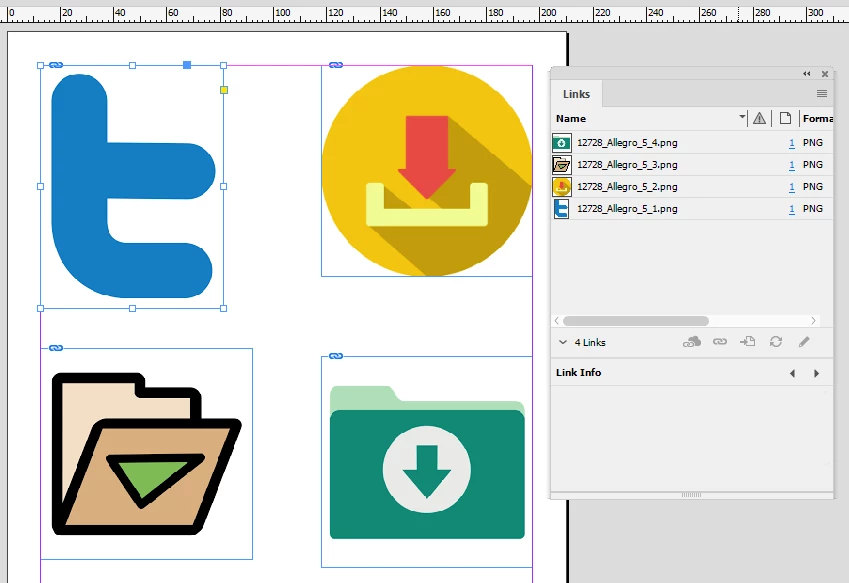Viewport: 849px width, 583px height.
Task: Click the Status warning column header icon
Action: click(x=759, y=118)
